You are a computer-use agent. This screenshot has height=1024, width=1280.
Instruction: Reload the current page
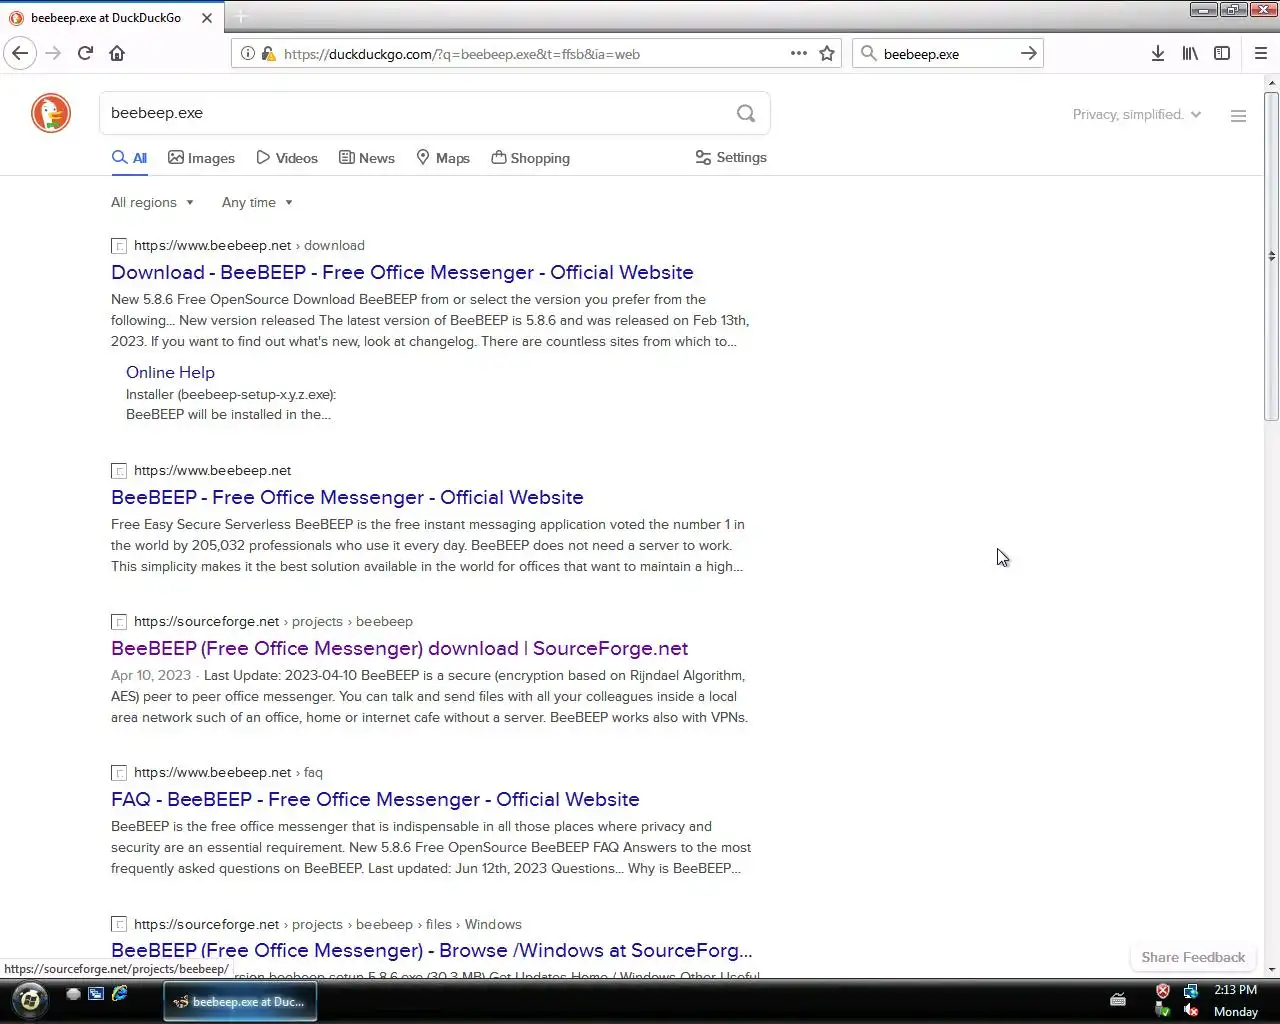[86, 53]
